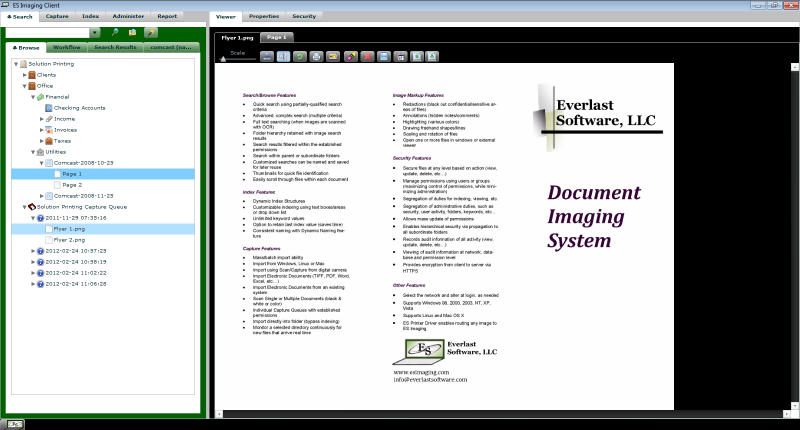Viewport: 800px width, 430px height.
Task: Open the search box dropdown arrow
Action: (x=95, y=33)
